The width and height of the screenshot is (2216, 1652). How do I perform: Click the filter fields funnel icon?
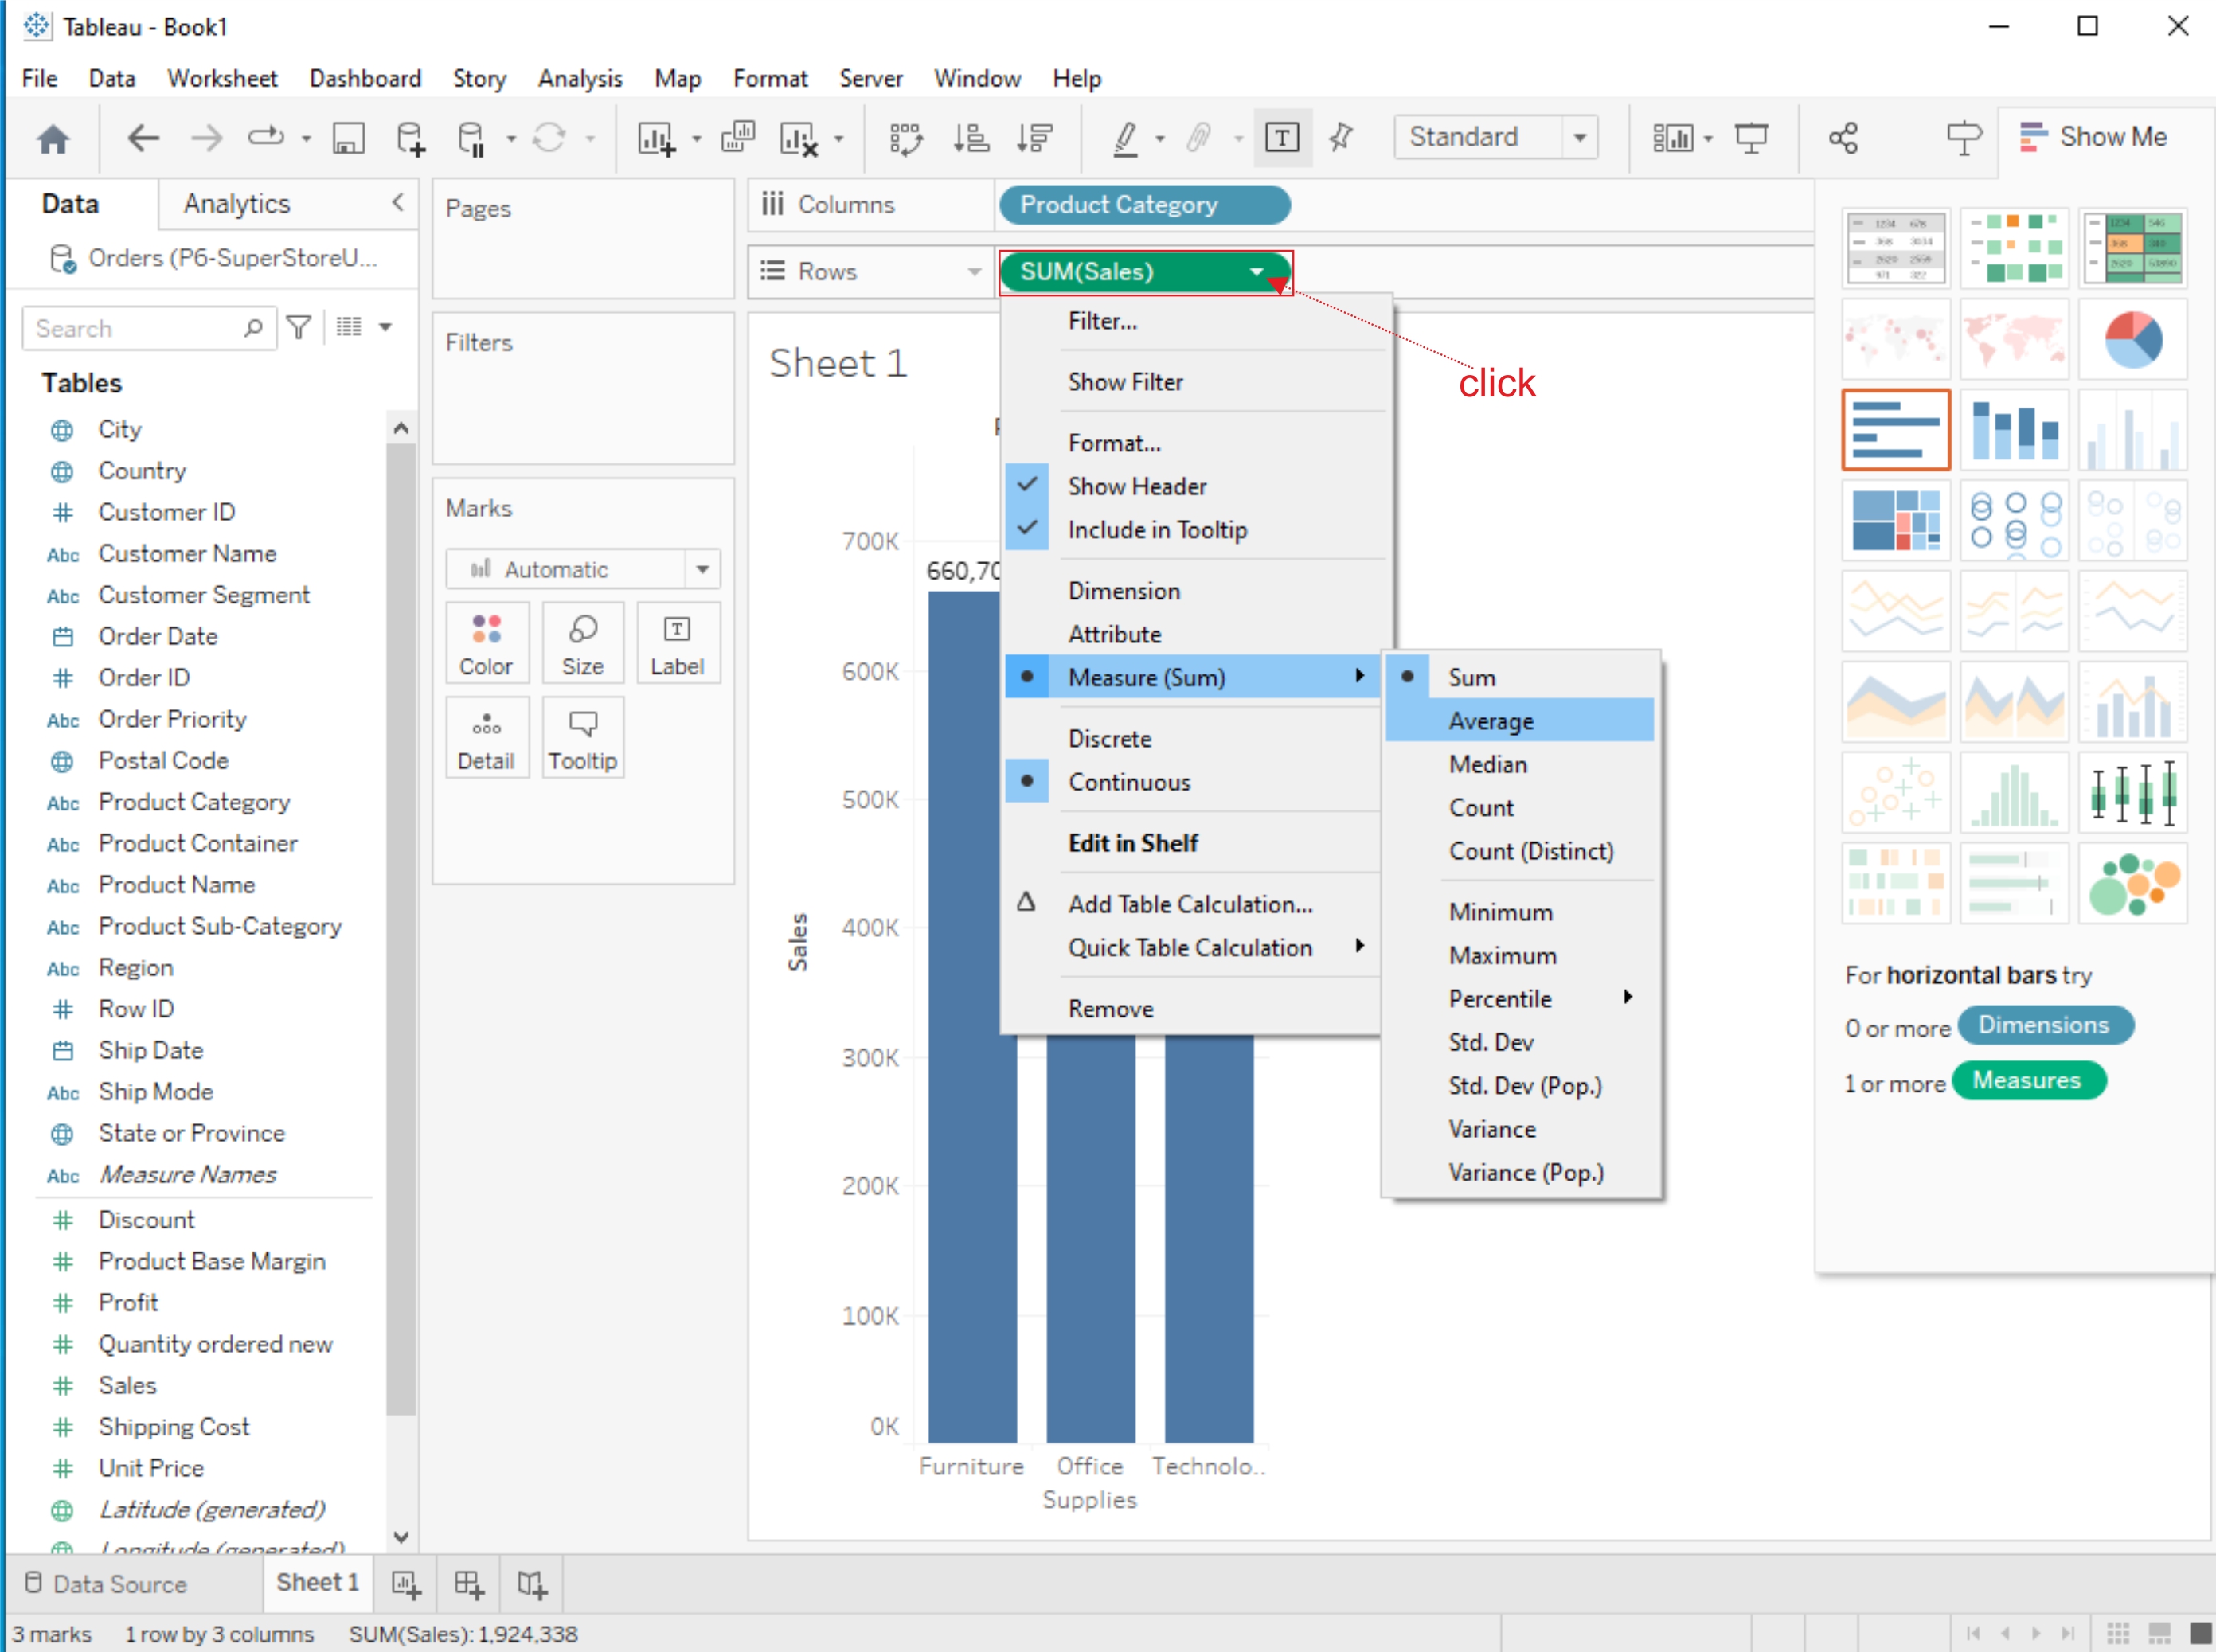point(299,328)
